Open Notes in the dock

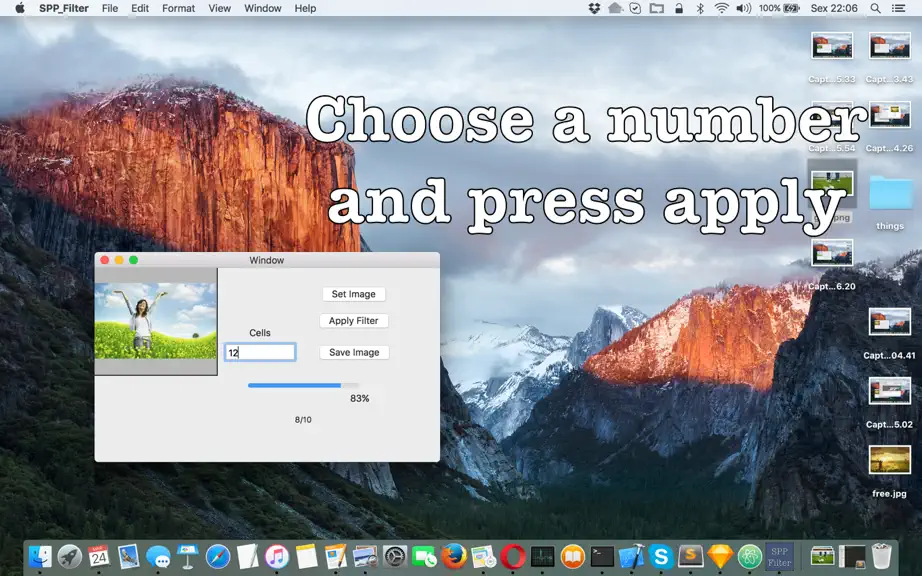tap(306, 556)
